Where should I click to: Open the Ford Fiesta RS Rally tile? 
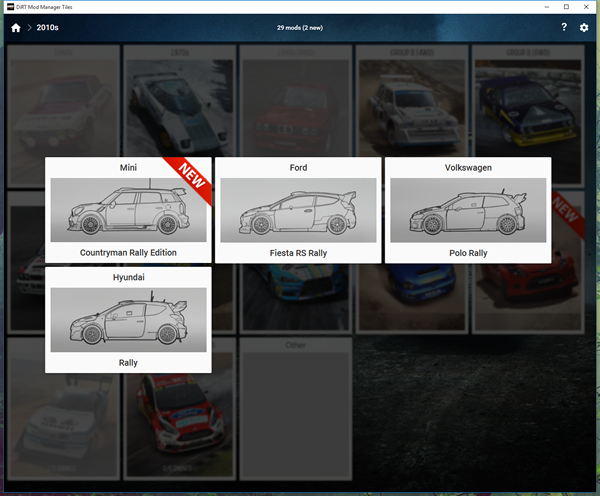click(298, 210)
